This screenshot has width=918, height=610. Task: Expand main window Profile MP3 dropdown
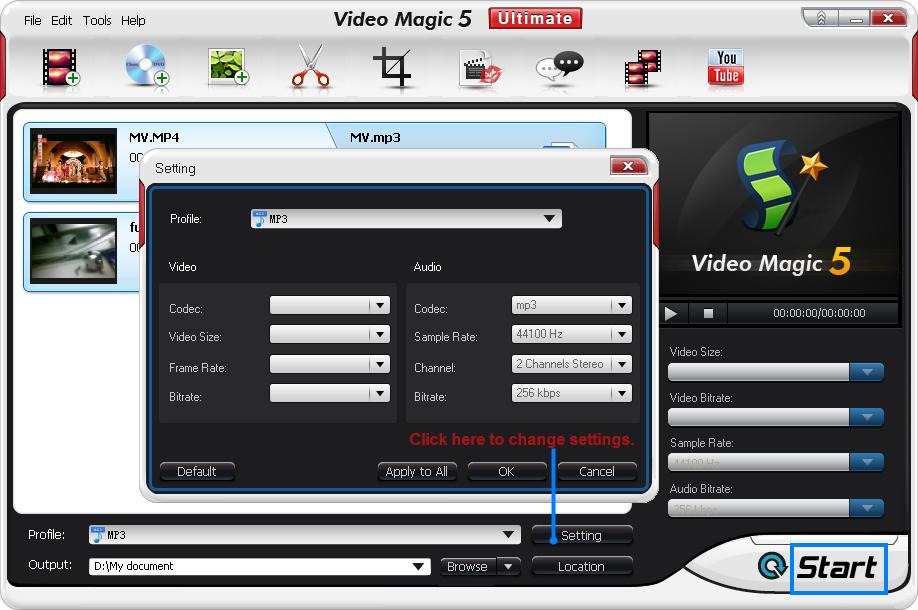click(508, 534)
